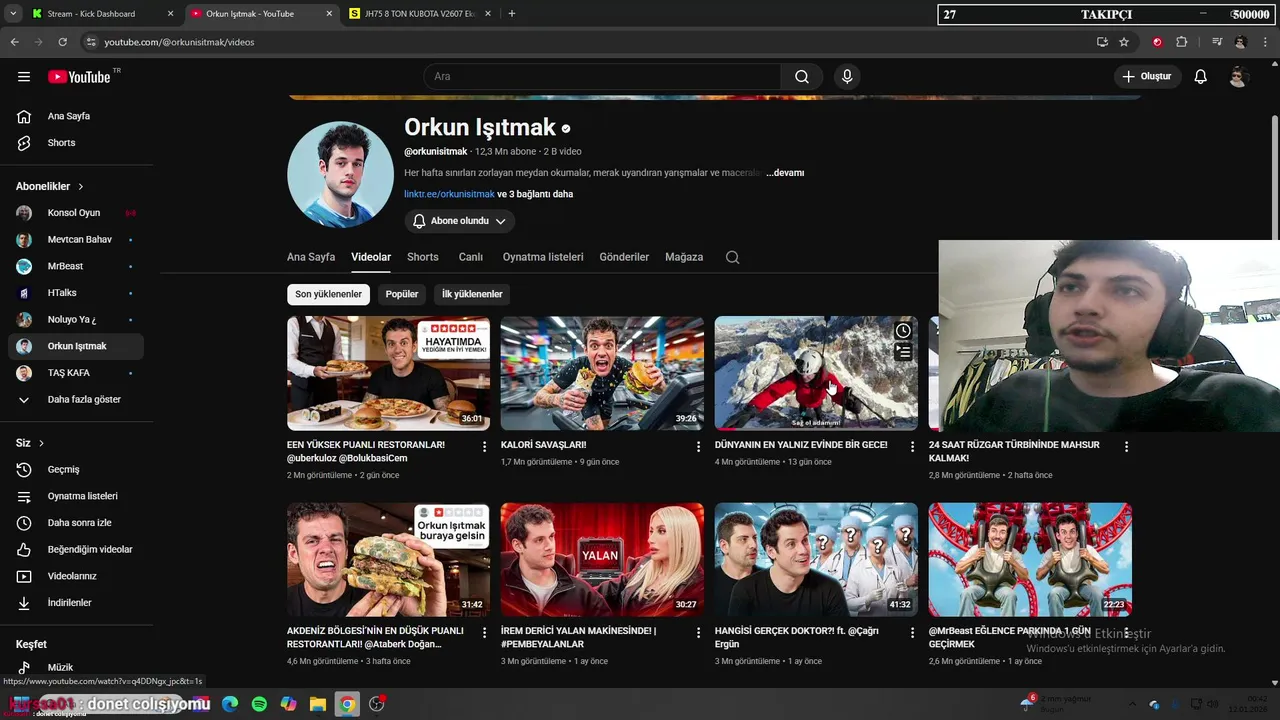Switch to channel Shorts tab
Screen dimensions: 1280x720
(x=423, y=257)
